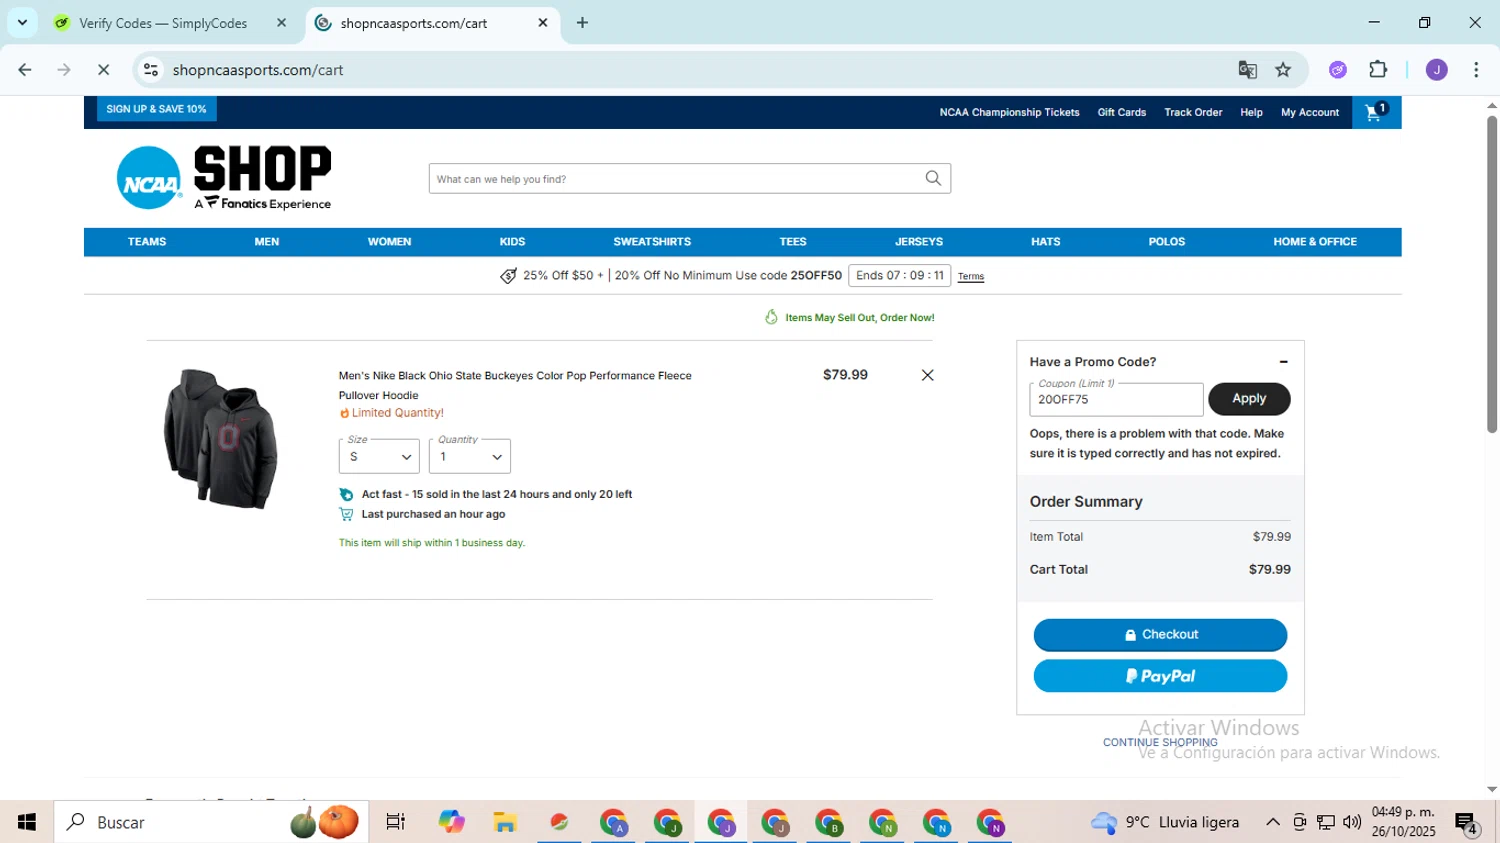Viewport: 1500px width, 843px height.
Task: Click the Apply promo code button
Action: coord(1249,398)
